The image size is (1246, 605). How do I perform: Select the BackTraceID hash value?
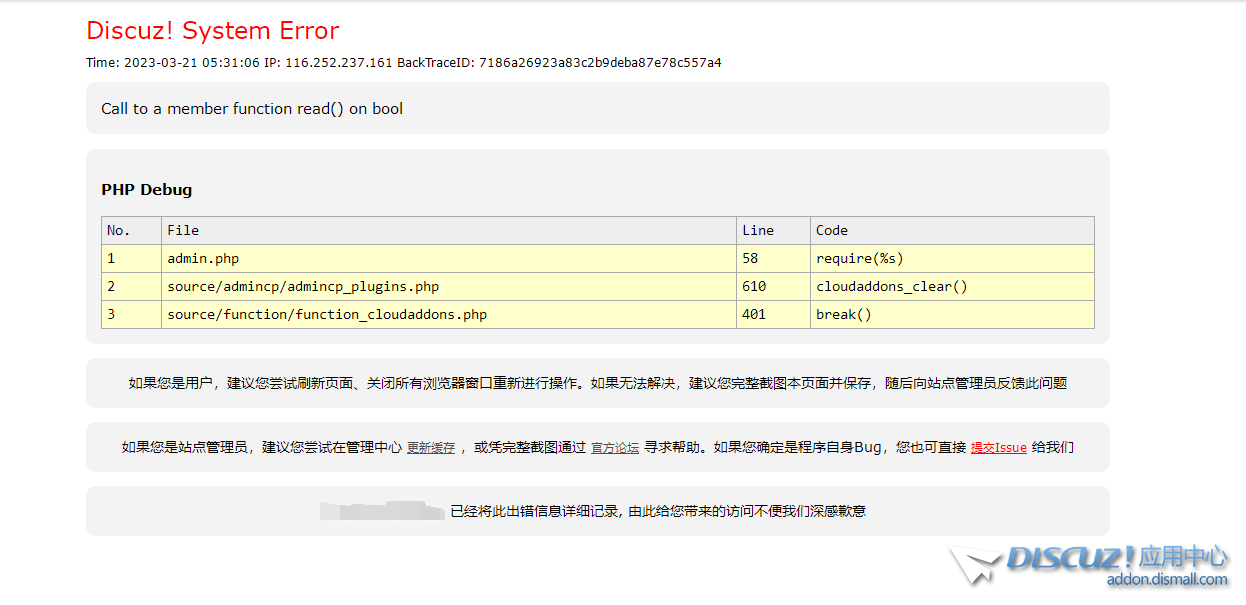pos(600,63)
